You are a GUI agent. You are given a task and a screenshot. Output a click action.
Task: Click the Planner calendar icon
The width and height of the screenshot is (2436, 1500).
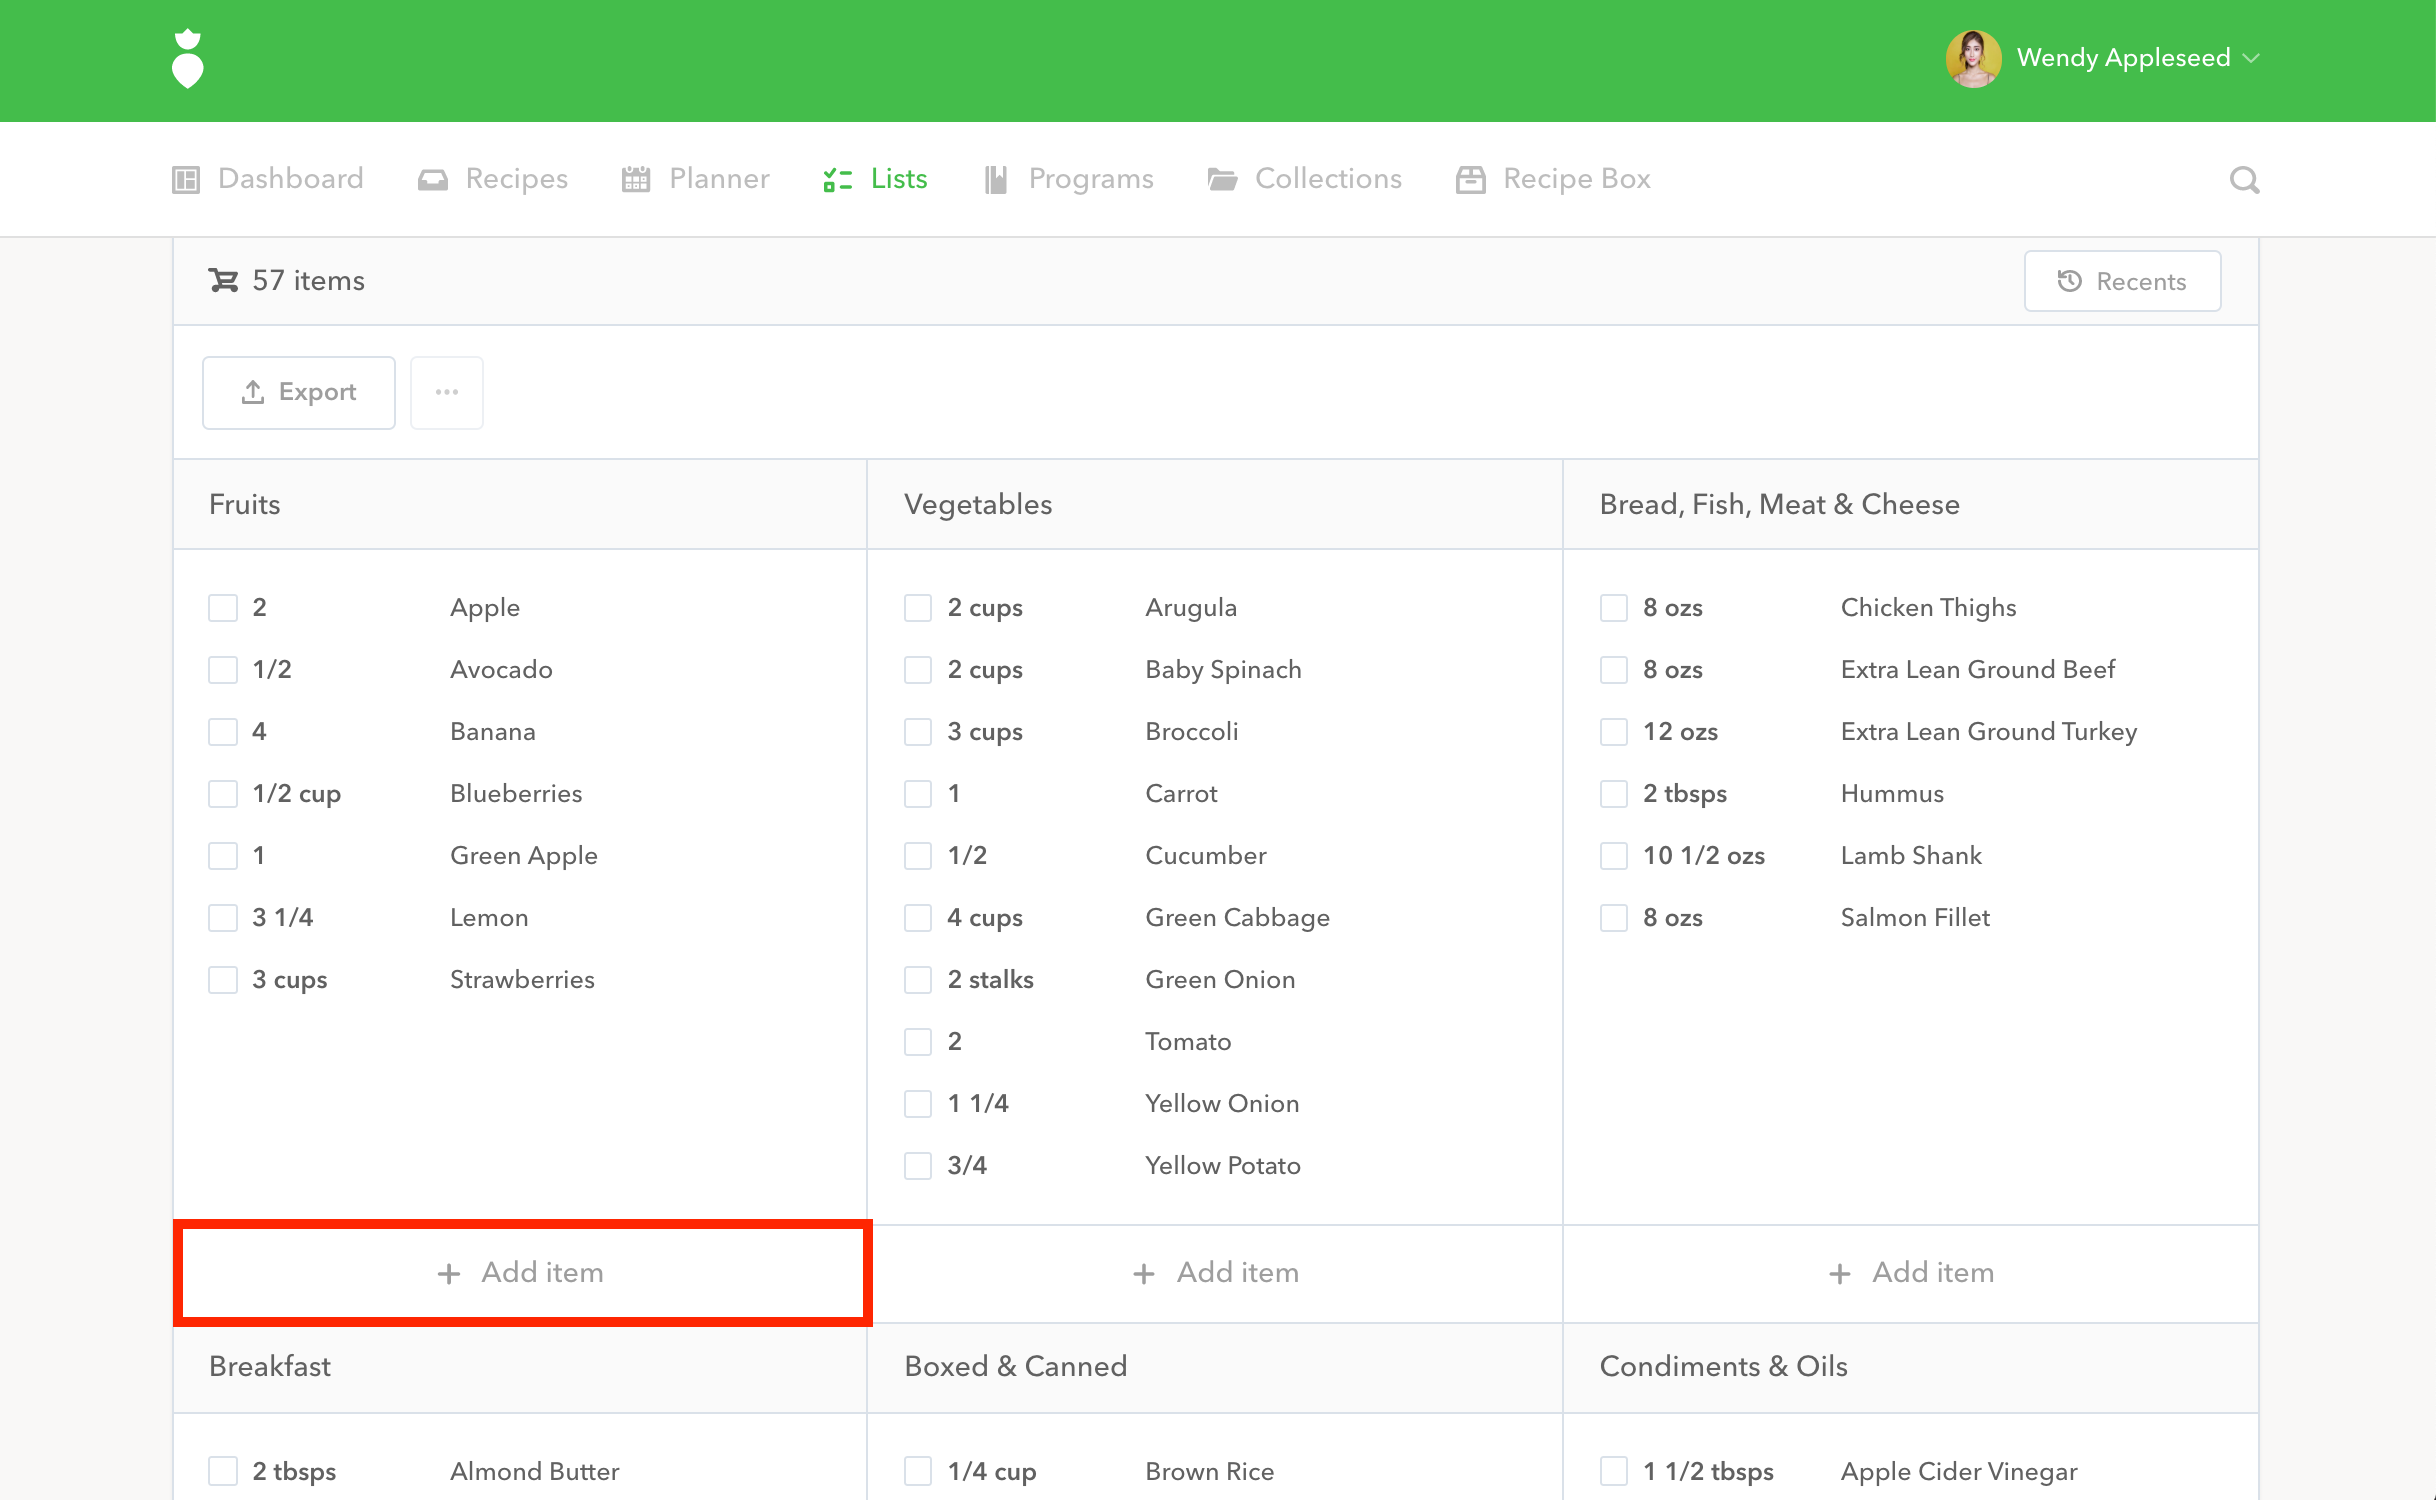tap(636, 180)
